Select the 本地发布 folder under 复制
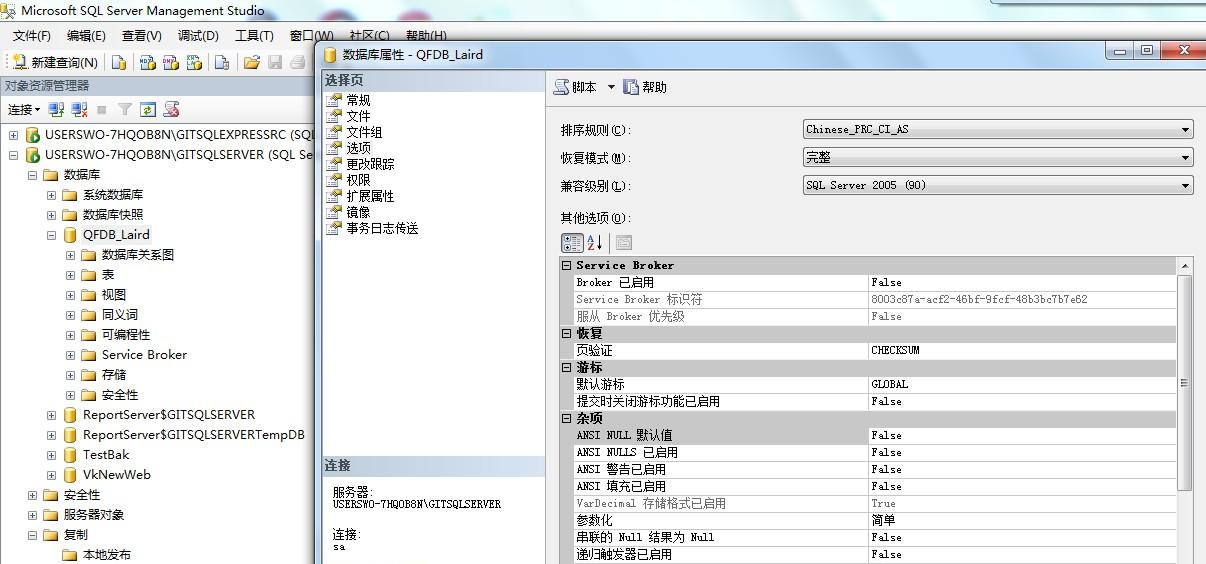Image resolution: width=1206 pixels, height=564 pixels. point(106,555)
